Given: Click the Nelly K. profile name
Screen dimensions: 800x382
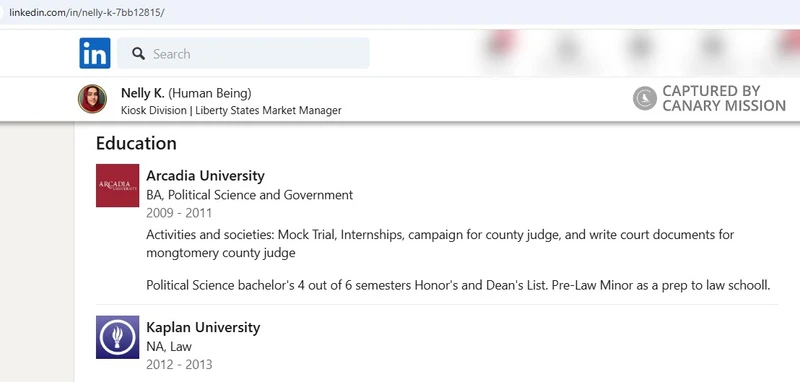Looking at the screenshot, I should click(142, 93).
